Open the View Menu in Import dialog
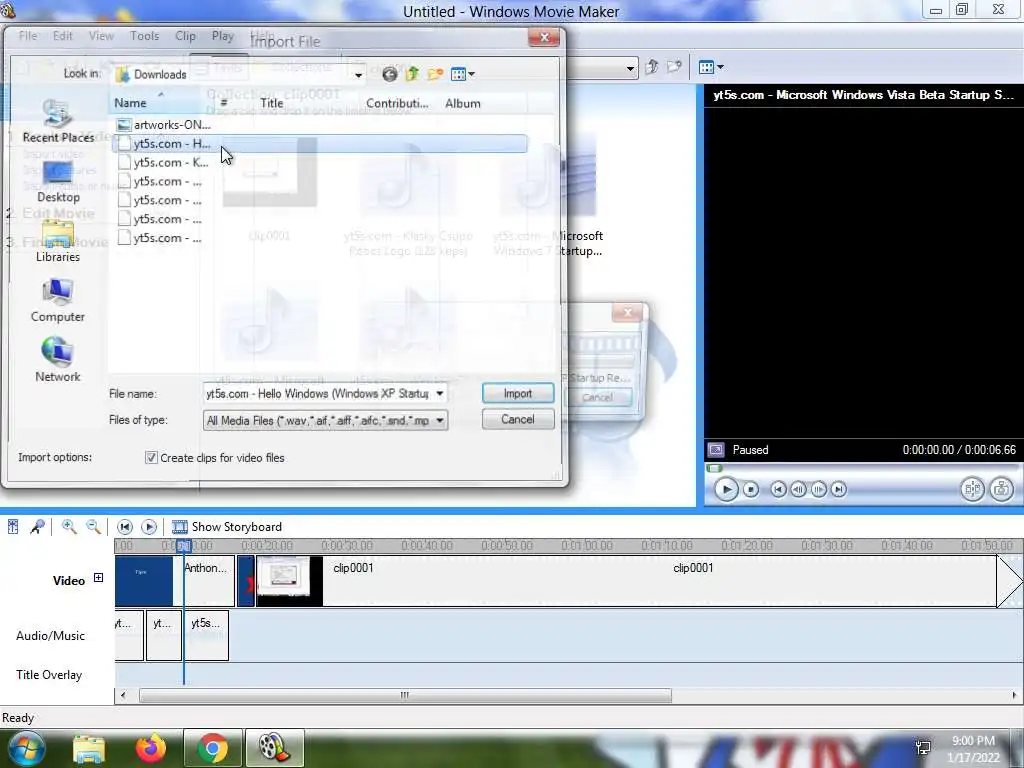Image resolution: width=1024 pixels, height=768 pixels. click(462, 74)
